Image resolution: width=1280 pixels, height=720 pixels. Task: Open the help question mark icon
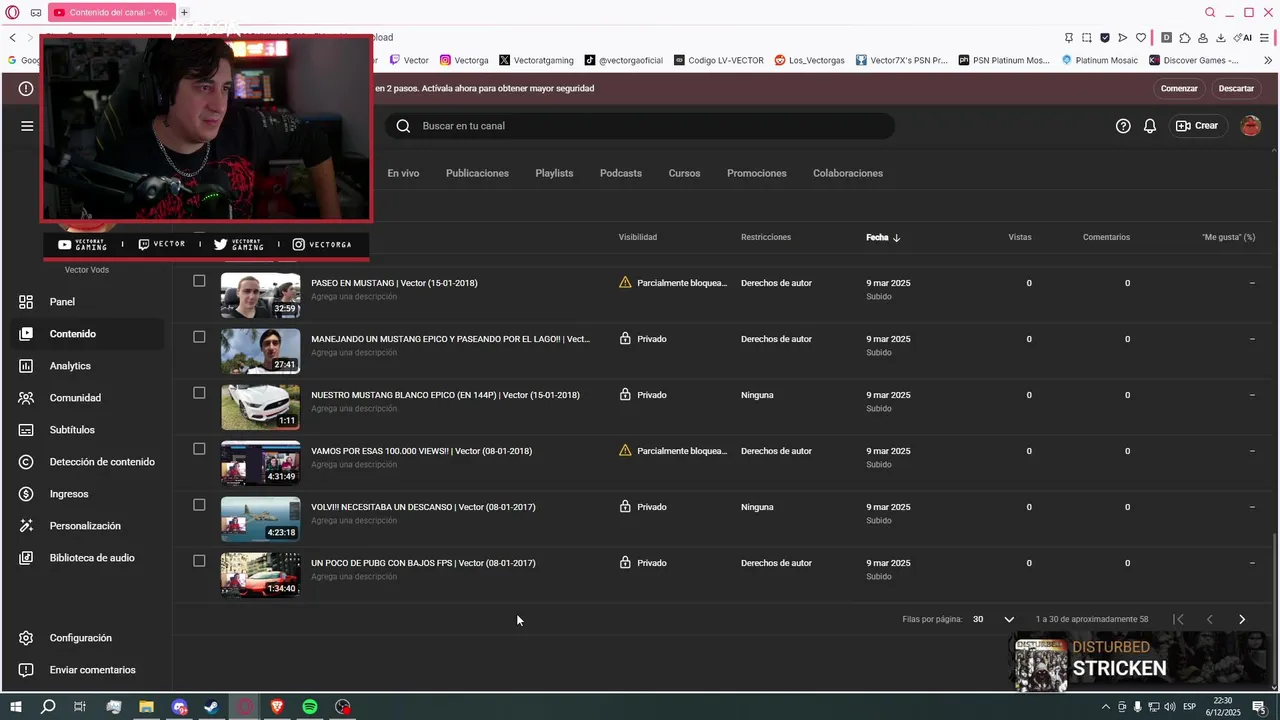tap(1123, 126)
